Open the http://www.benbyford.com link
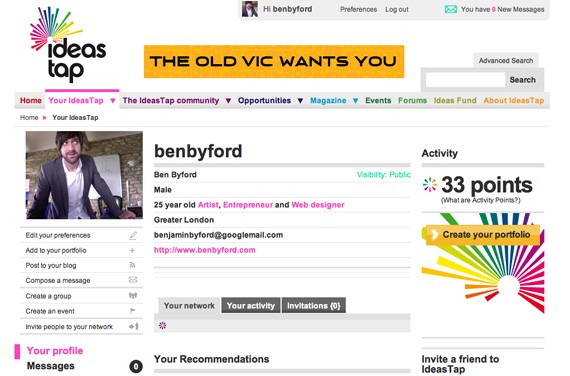Screen dimensions: 570x376 205,250
